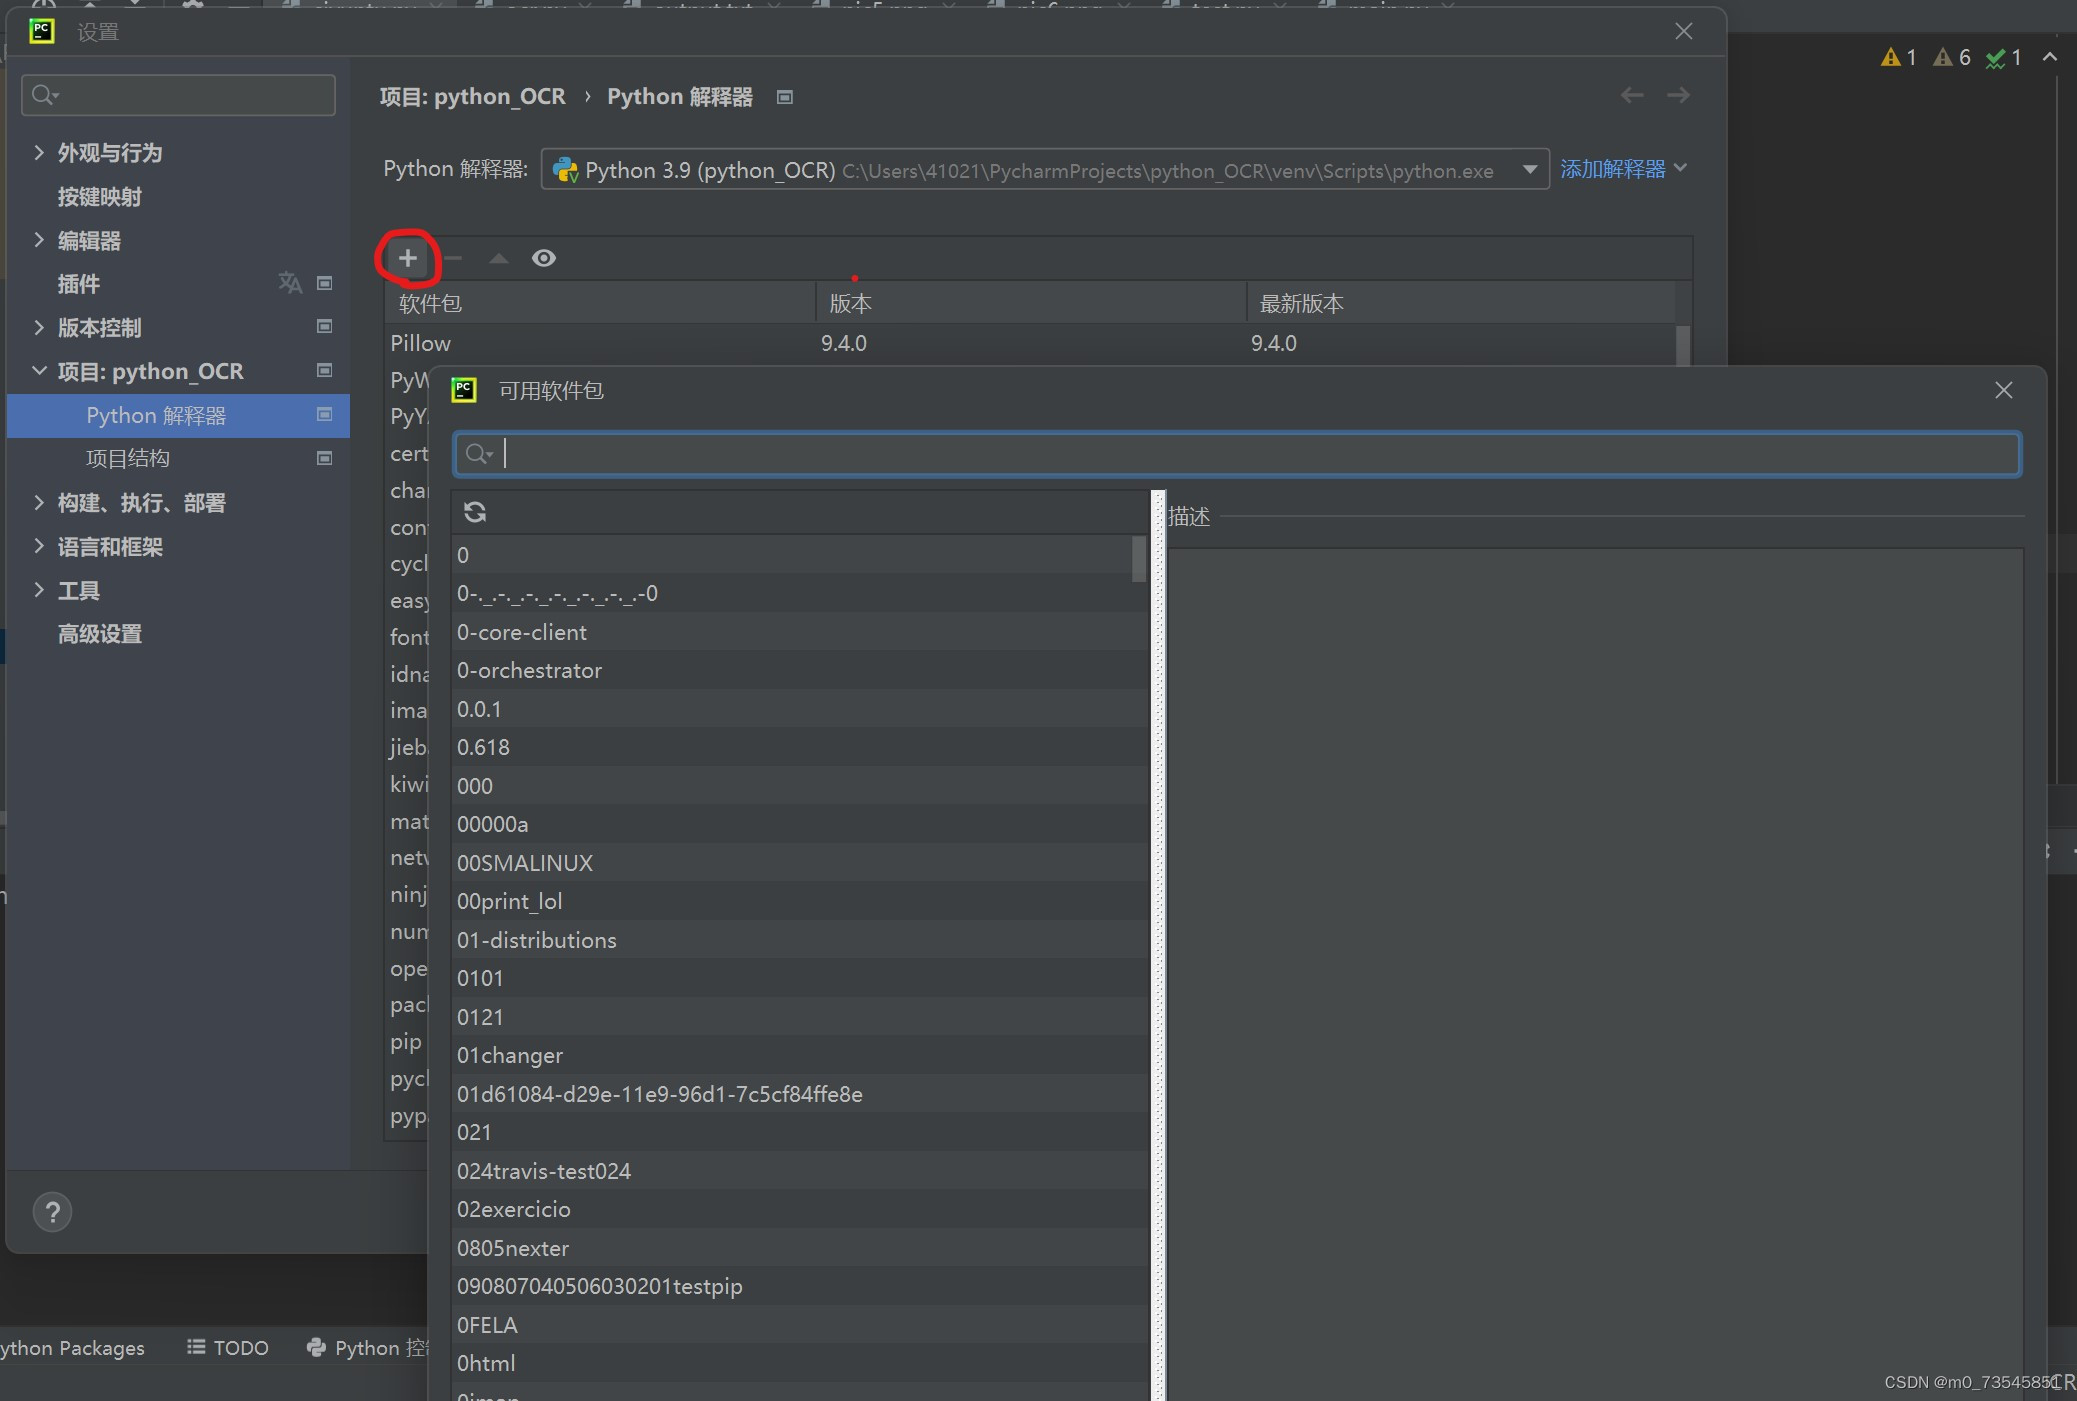Click the plus icon to add package
Screen dimensions: 2077x1401
pos(407,258)
